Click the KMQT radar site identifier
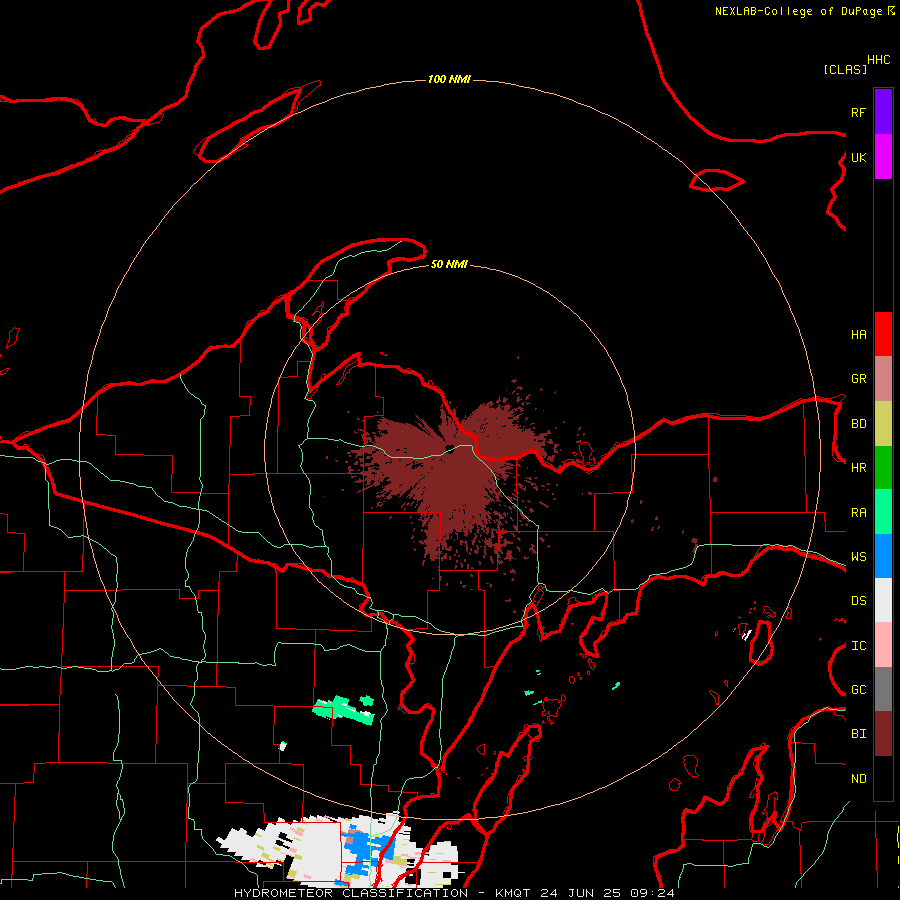The height and width of the screenshot is (900, 900). click(513, 893)
